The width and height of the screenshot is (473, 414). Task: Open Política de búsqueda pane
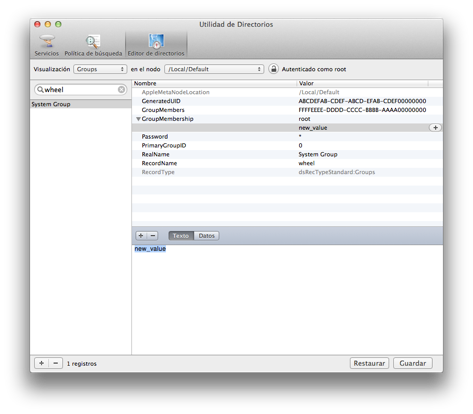coord(93,45)
